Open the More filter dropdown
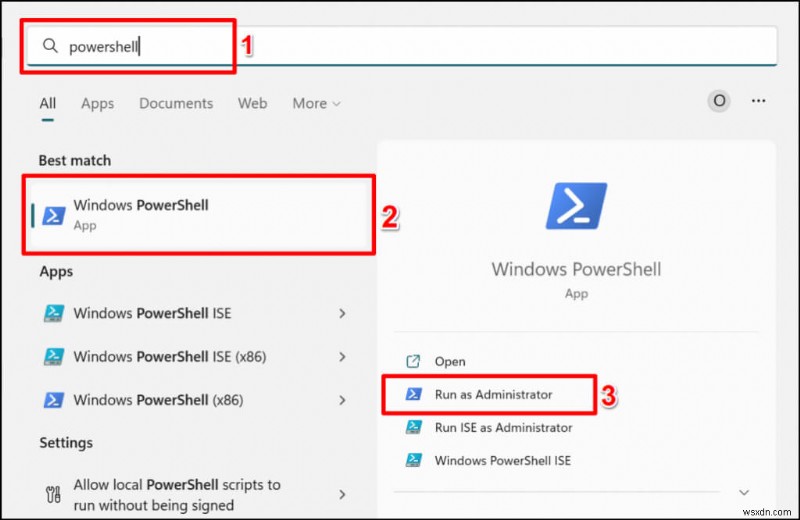 coord(316,104)
